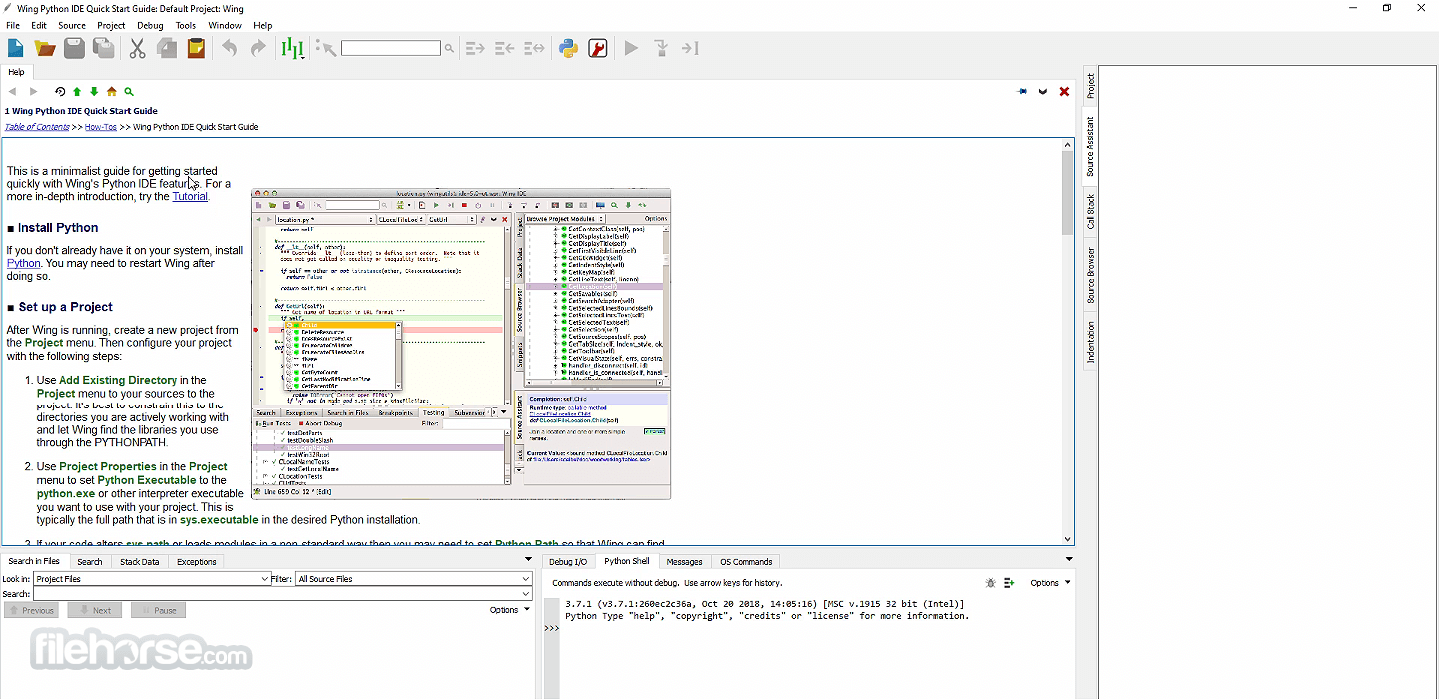Follow the Table of Contents link
Viewport: 1439px width, 700px height.
click(37, 127)
